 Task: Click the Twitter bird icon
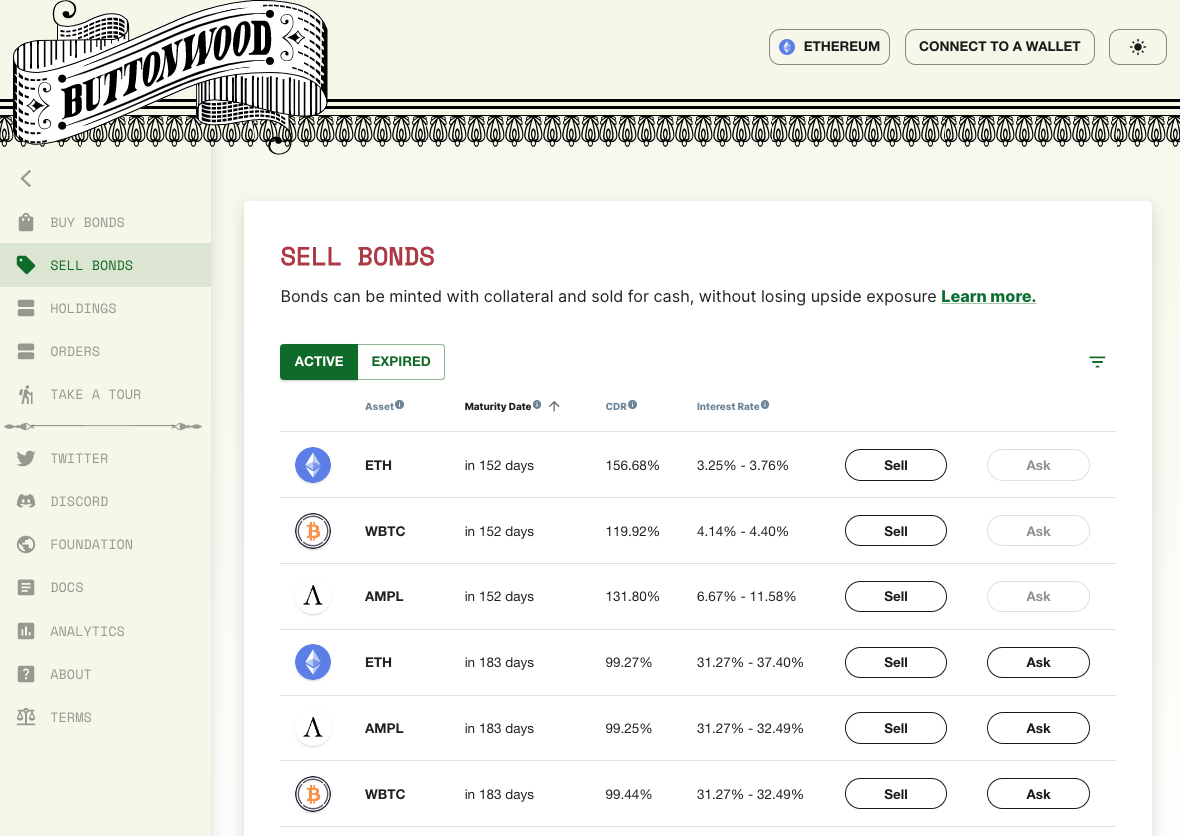26,458
